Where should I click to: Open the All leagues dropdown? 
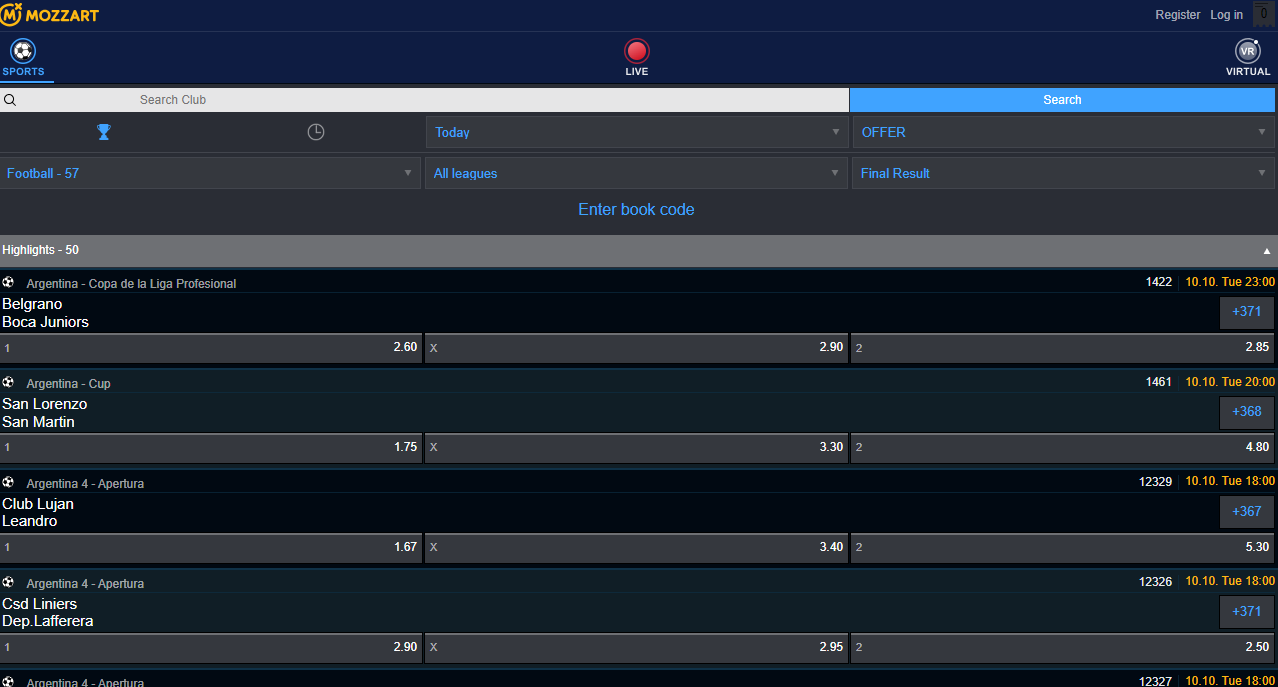(x=636, y=173)
